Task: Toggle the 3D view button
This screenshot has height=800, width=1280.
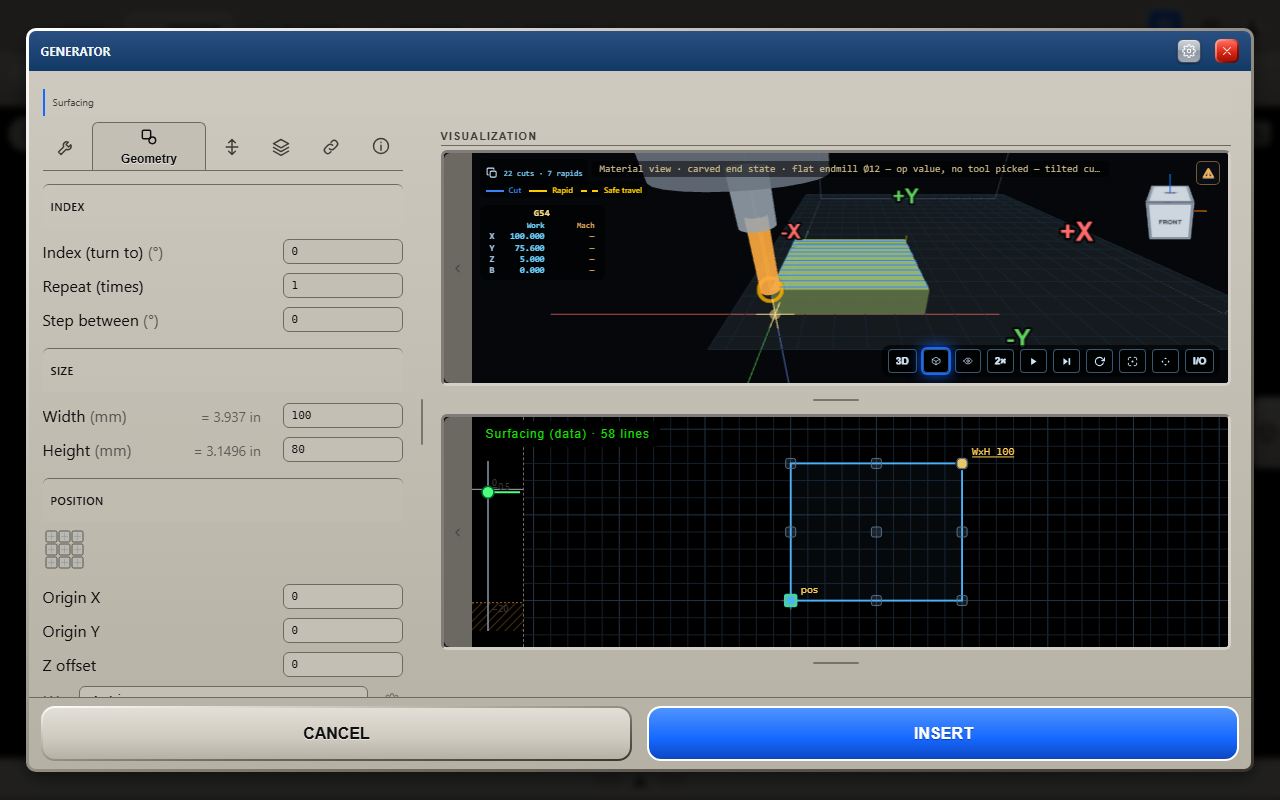Action: tap(902, 361)
